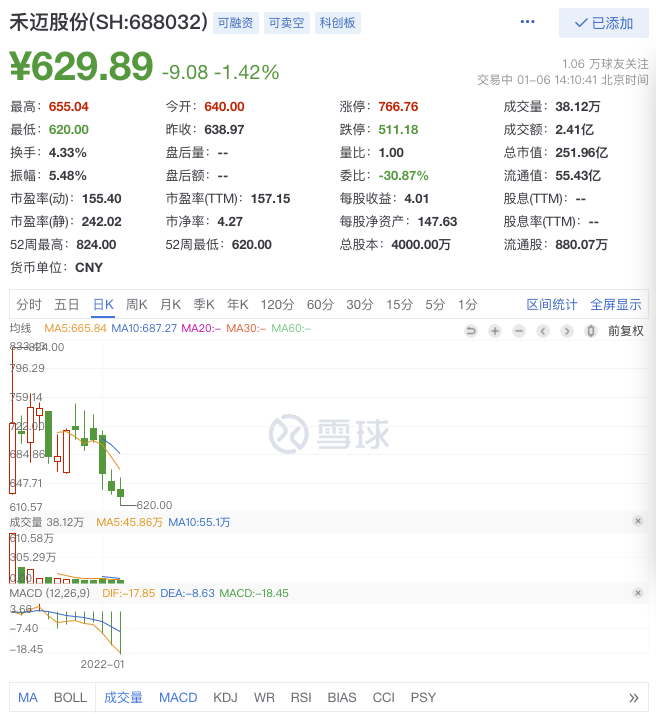Zoom out the chart with minus icon
Image resolution: width=656 pixels, height=714 pixels.
[519, 331]
